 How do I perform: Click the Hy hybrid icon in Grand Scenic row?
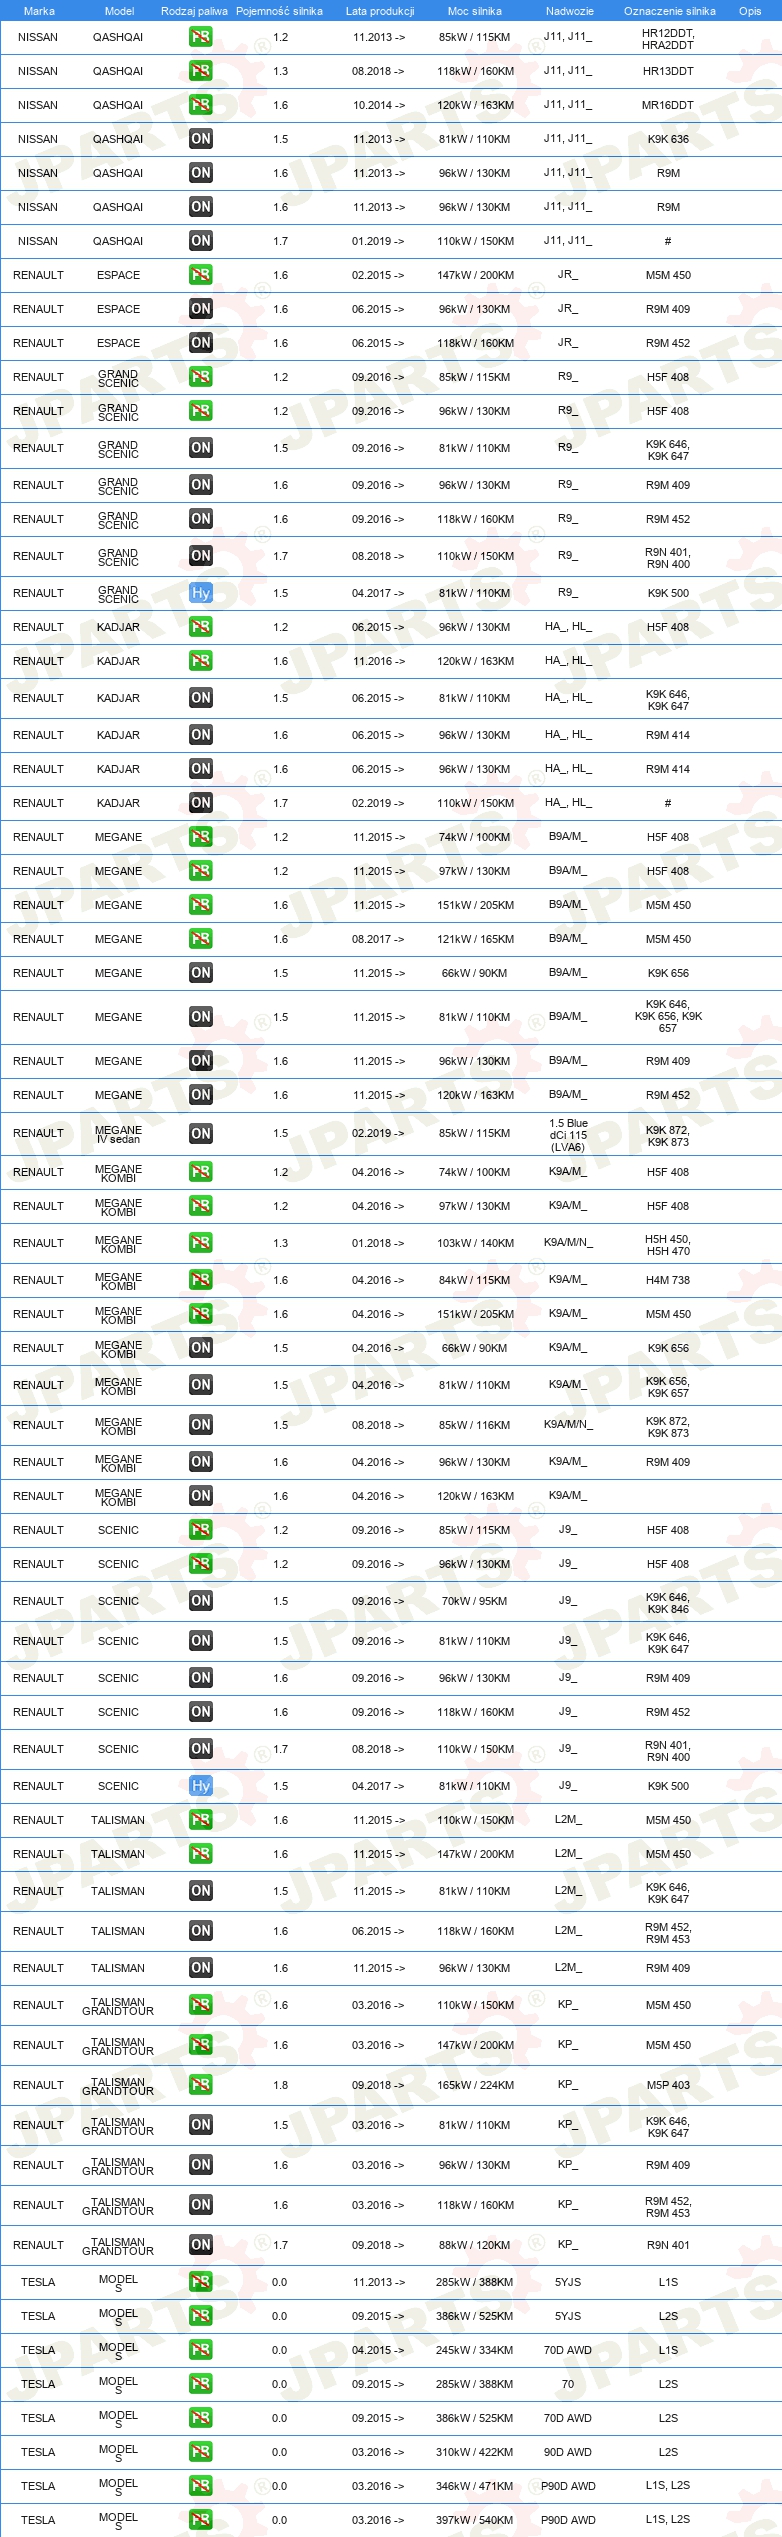201,593
